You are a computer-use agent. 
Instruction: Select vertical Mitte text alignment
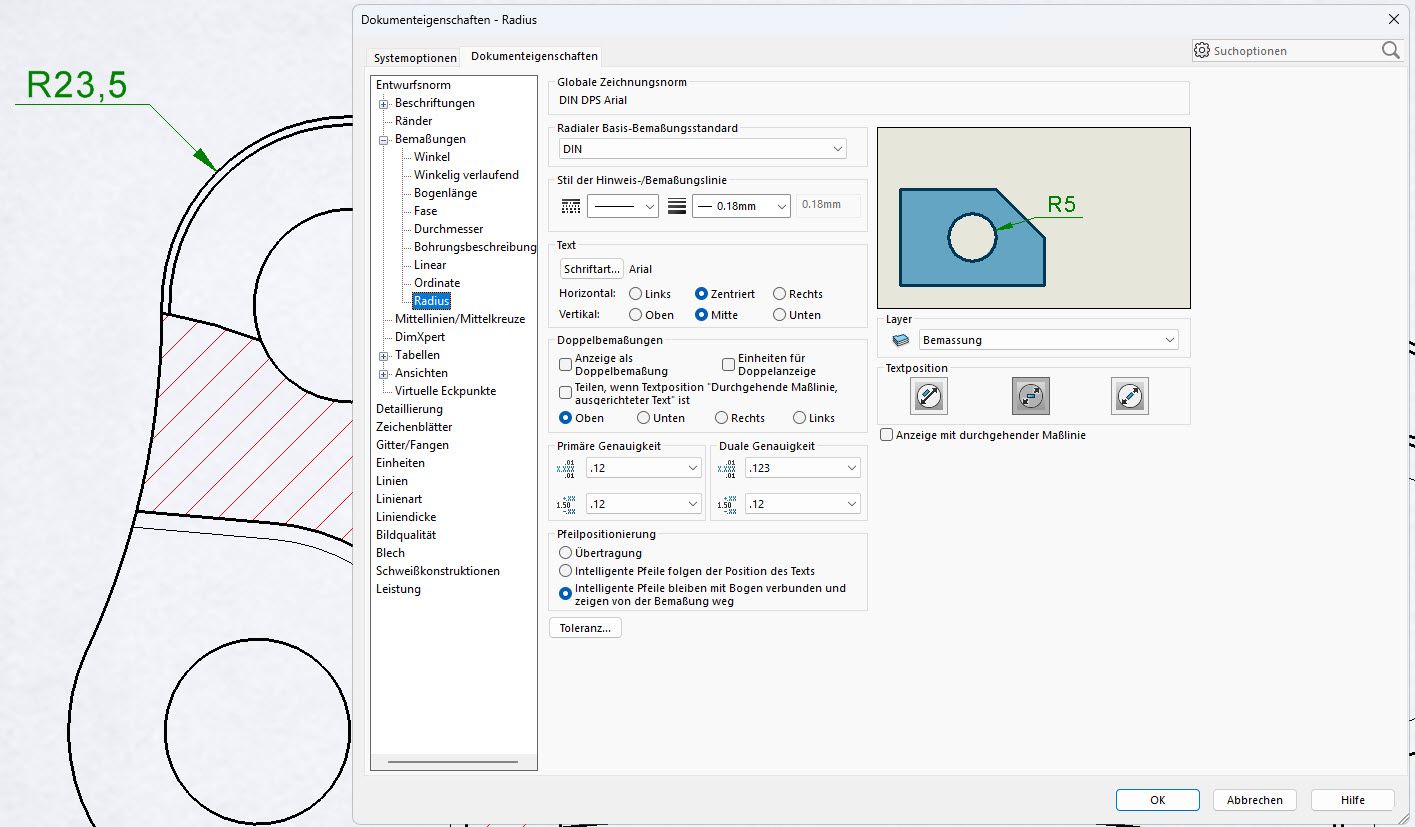(702, 315)
